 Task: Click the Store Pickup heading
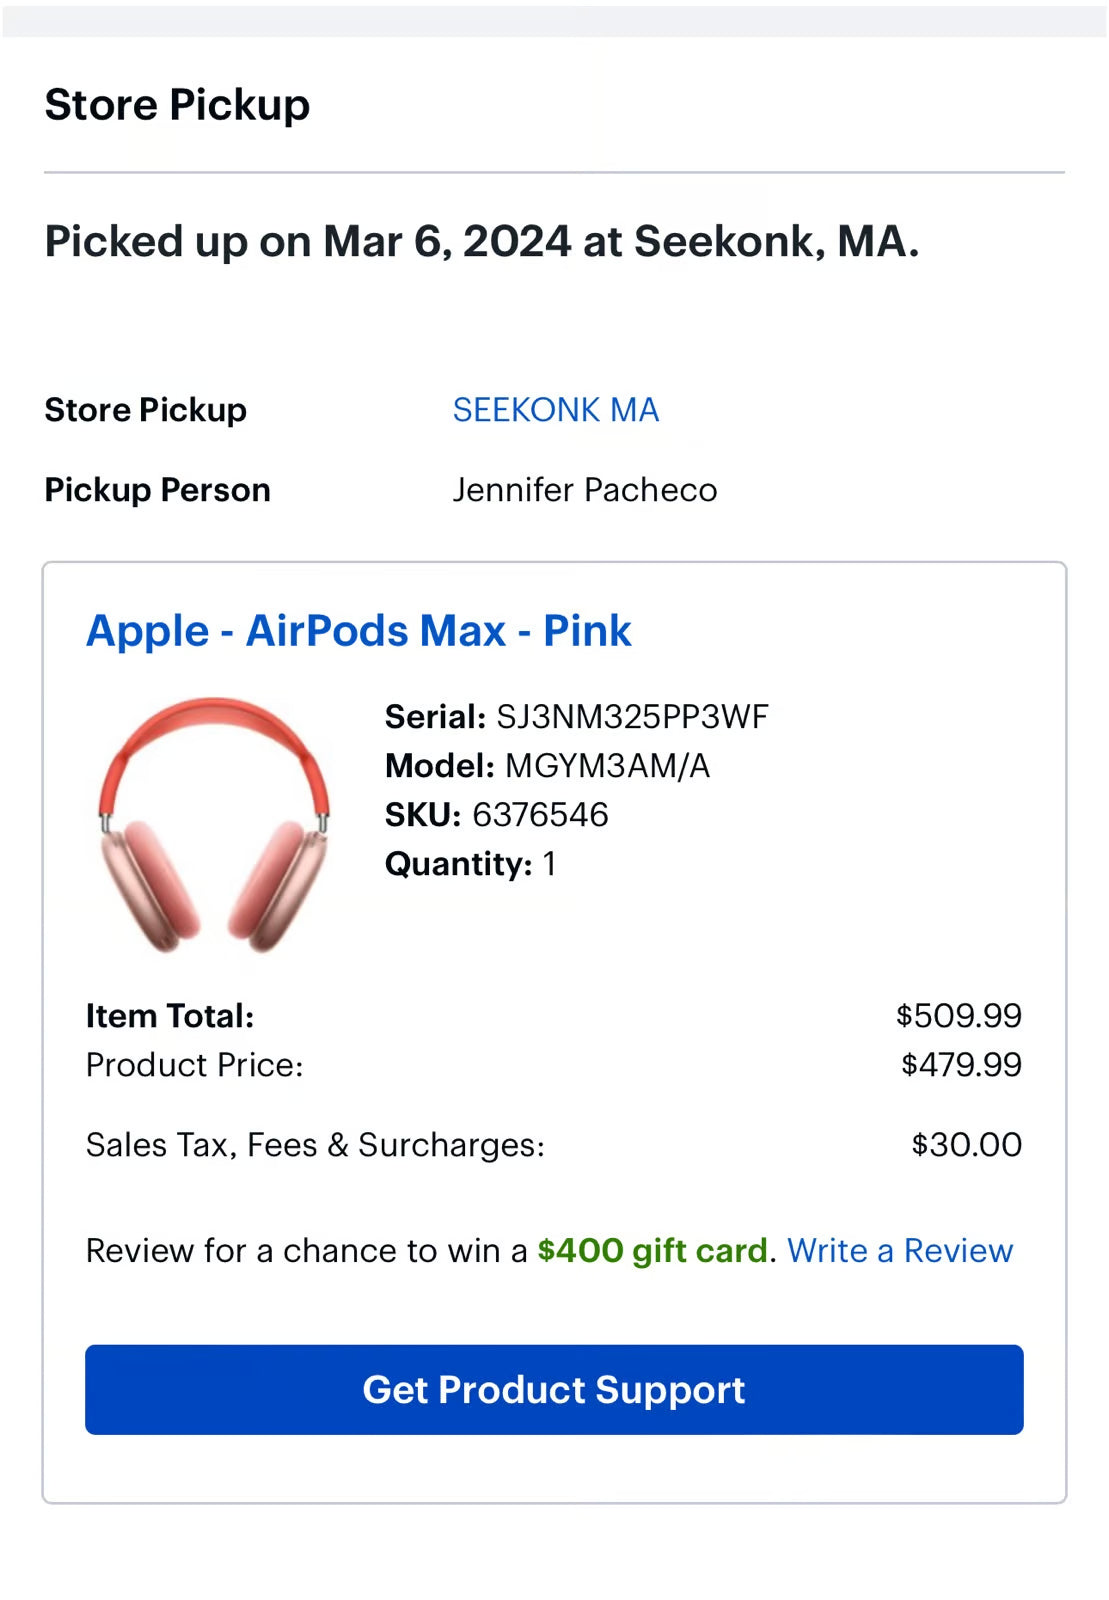click(x=176, y=103)
